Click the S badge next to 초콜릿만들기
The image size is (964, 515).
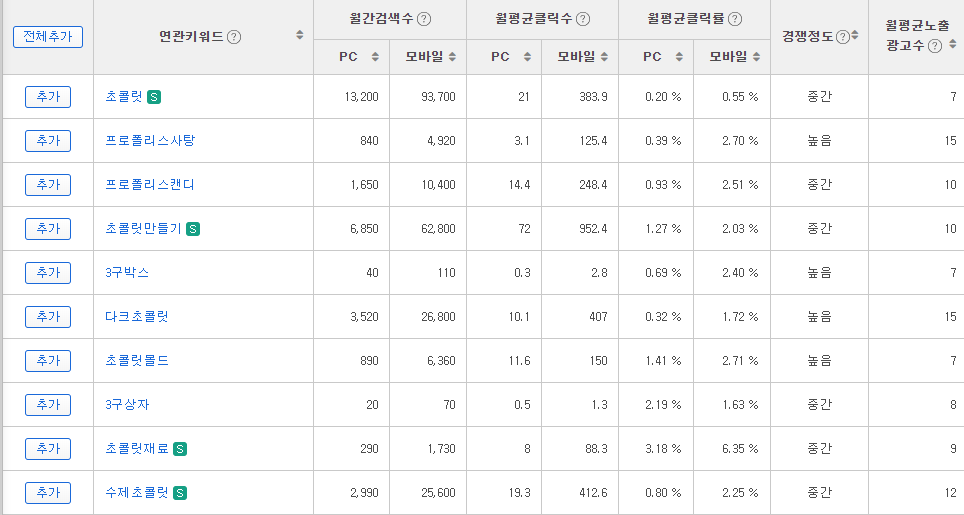(x=193, y=229)
